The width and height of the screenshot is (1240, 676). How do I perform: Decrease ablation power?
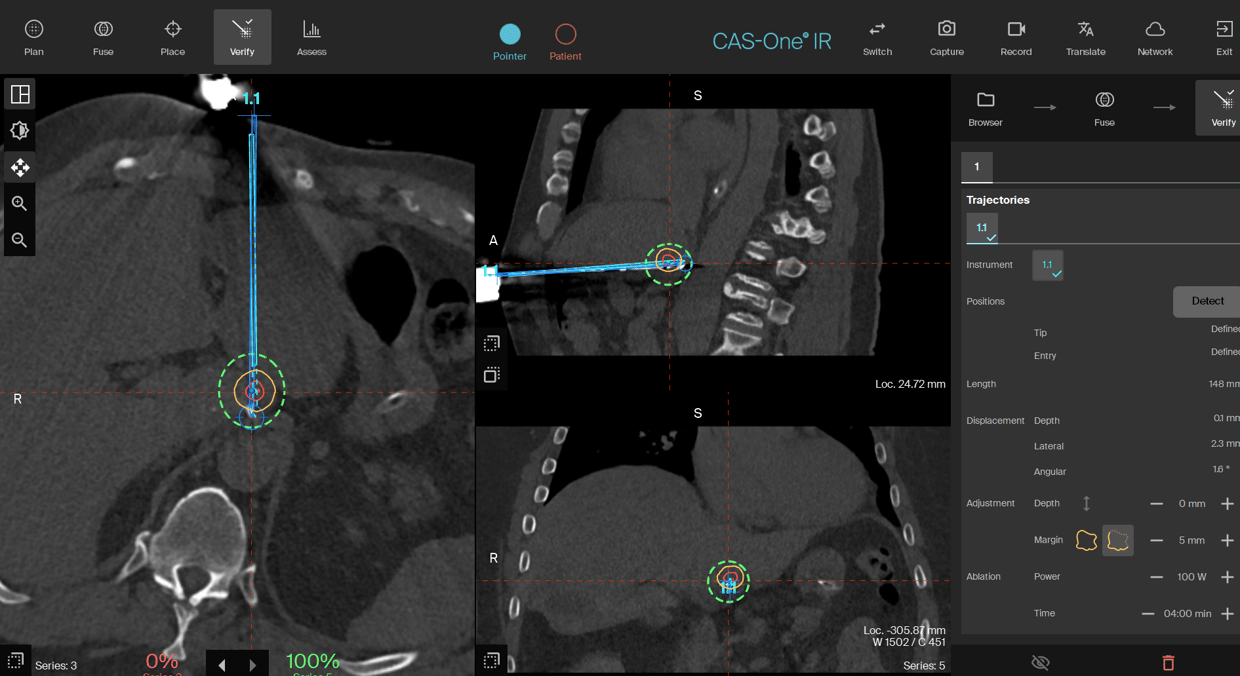1156,577
